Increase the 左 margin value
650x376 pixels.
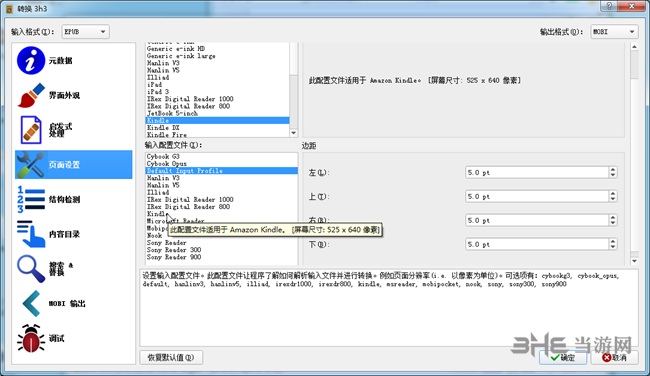coord(613,170)
